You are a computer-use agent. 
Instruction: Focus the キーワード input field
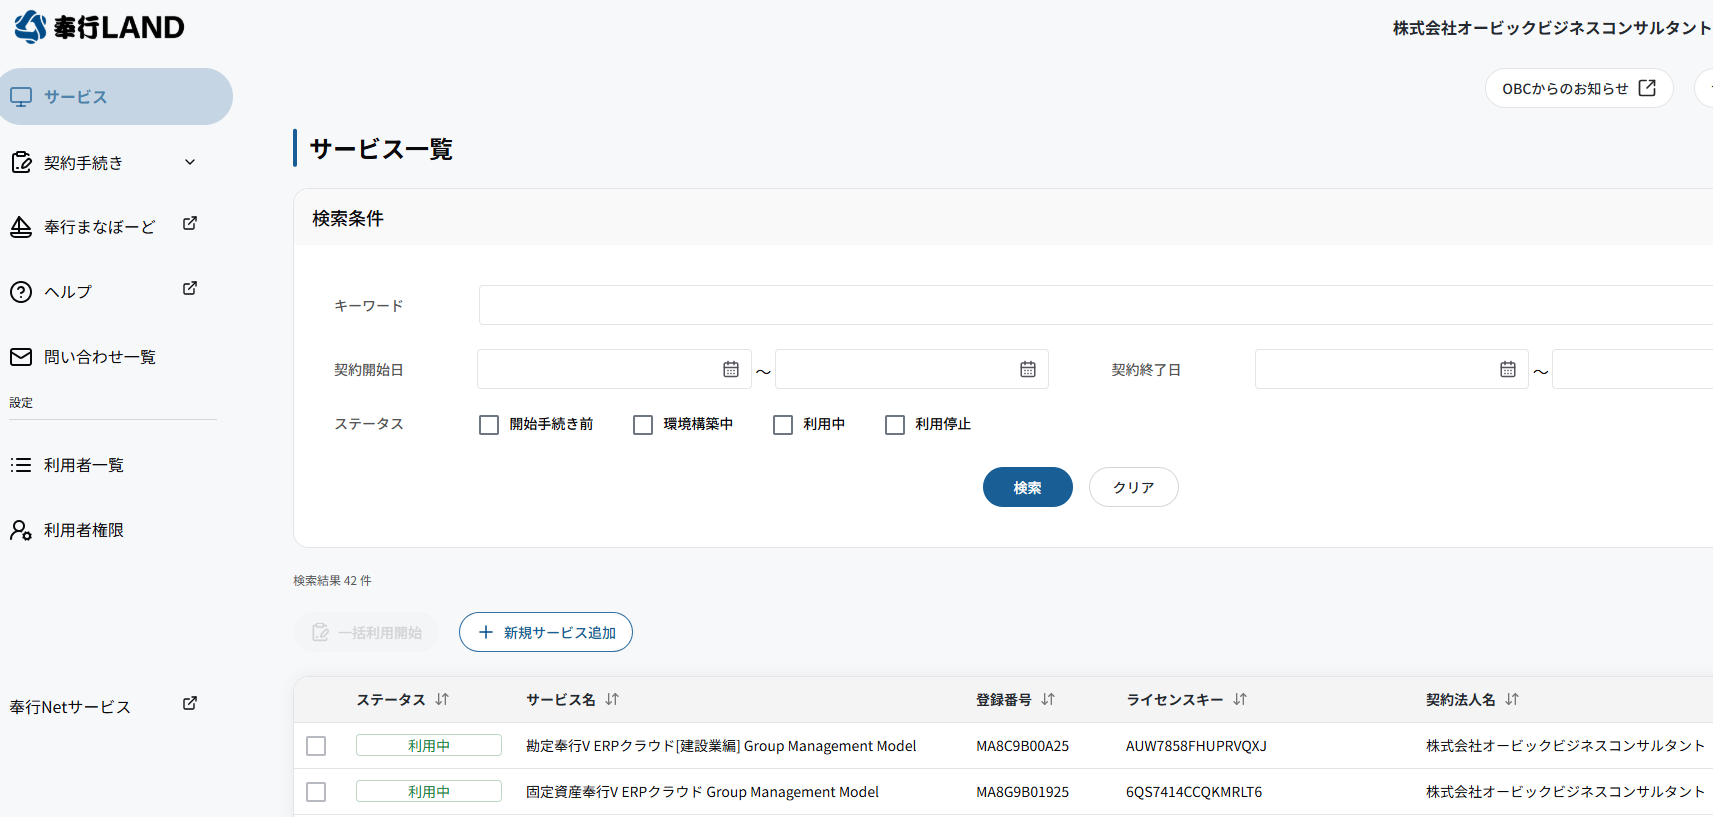point(1096,305)
